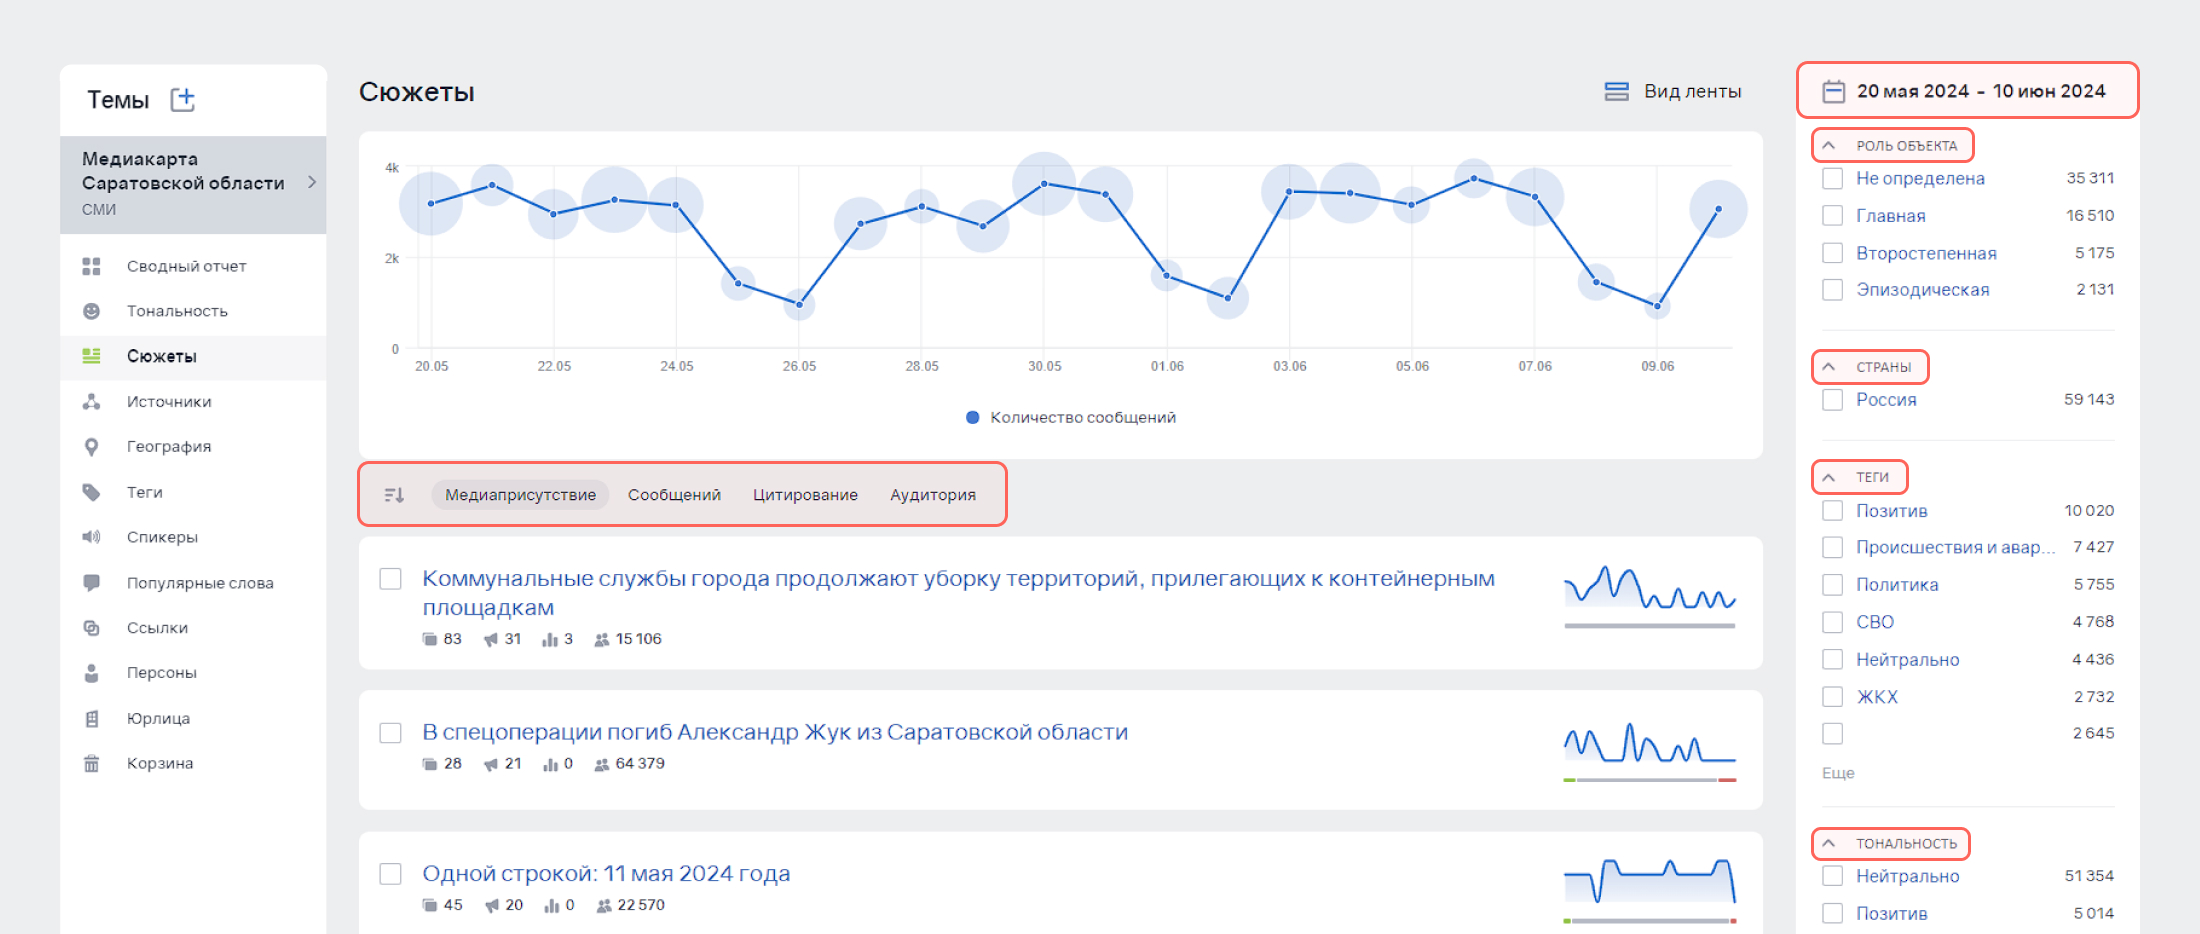Viewport: 2200px width, 934px height.
Task: Sort by Цитирование
Action: tap(805, 495)
